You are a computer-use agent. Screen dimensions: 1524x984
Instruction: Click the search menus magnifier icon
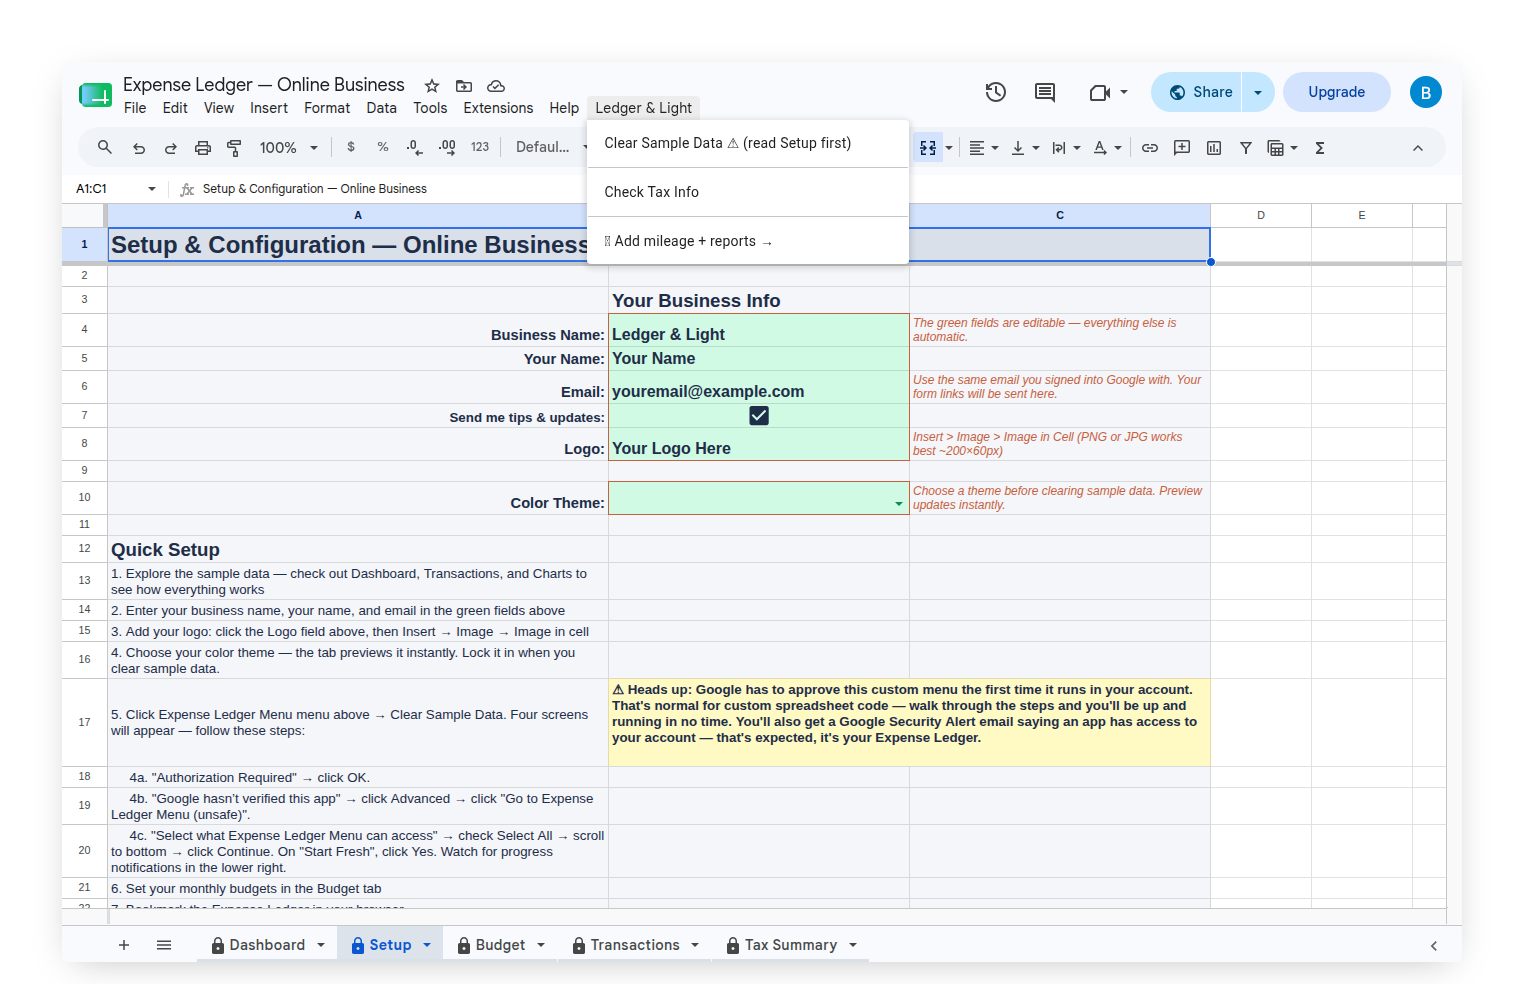click(x=104, y=148)
